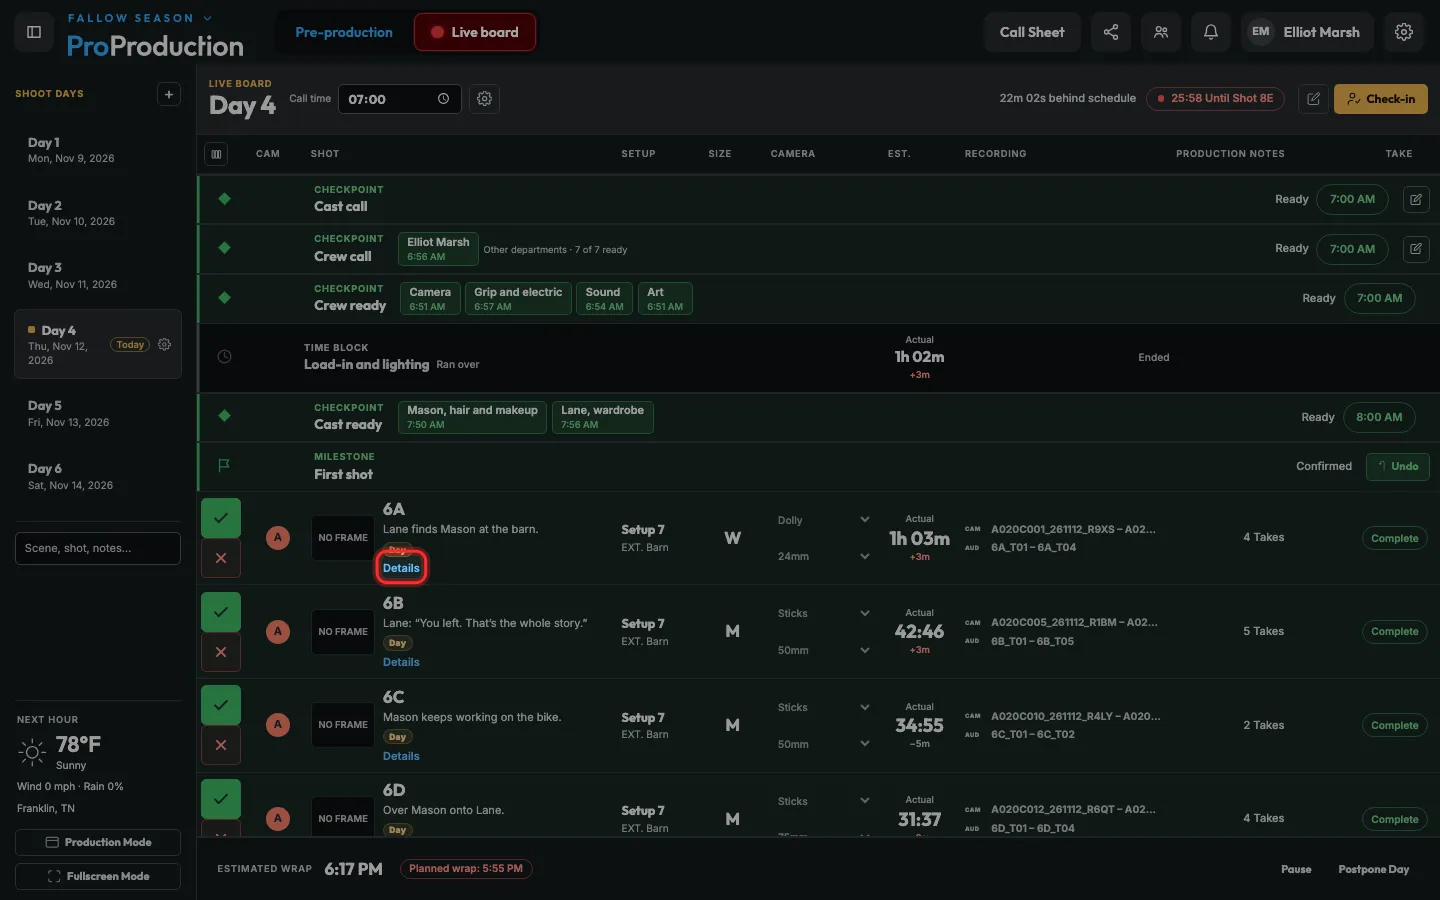Mark shot 6B with green checkmark
This screenshot has height=900, width=1440.
[x=221, y=612]
